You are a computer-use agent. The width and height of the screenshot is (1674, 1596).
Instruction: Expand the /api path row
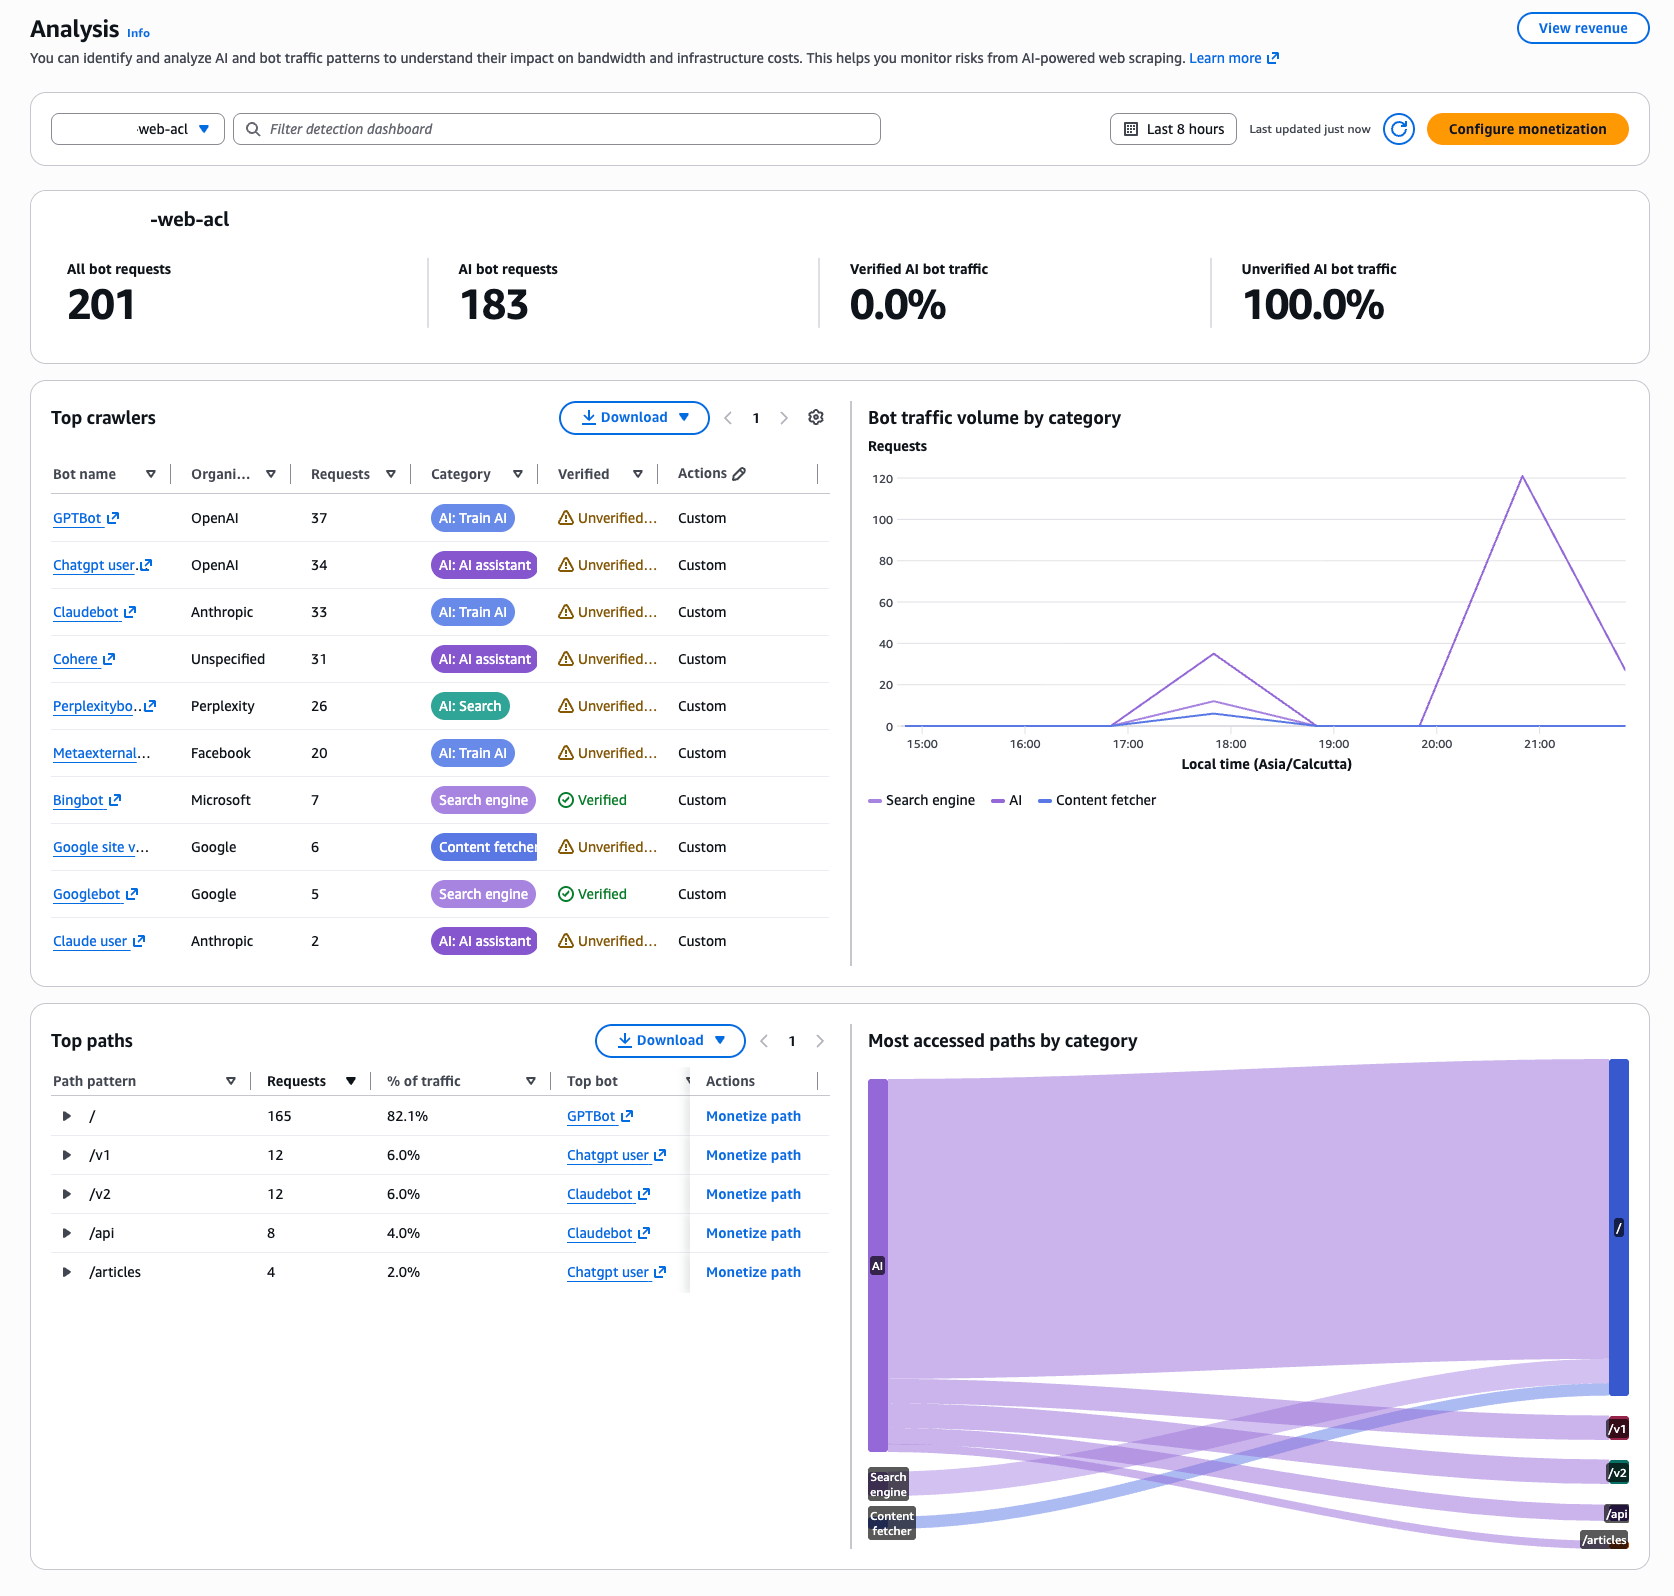coord(67,1233)
